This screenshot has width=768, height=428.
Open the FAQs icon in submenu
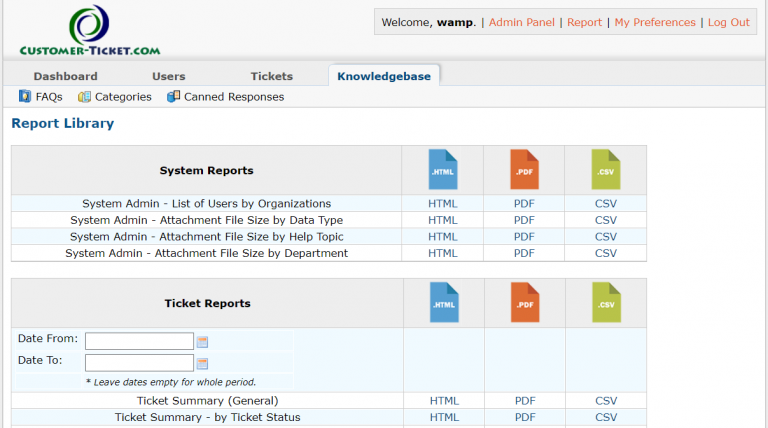[25, 96]
